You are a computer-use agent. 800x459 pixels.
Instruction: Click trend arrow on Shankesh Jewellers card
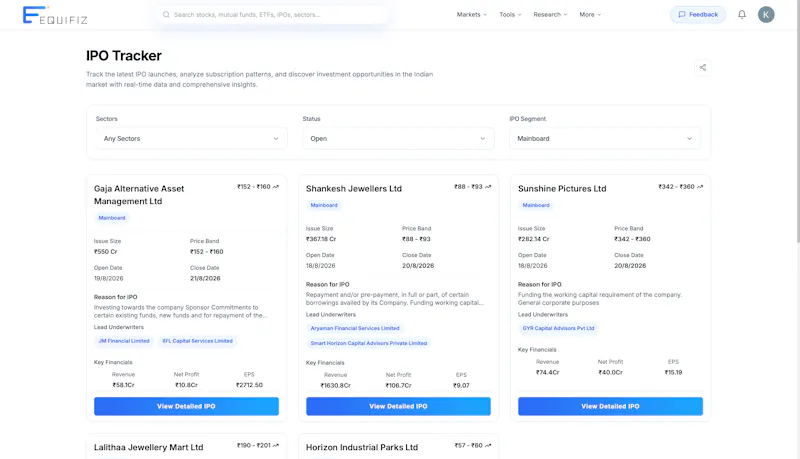488,187
